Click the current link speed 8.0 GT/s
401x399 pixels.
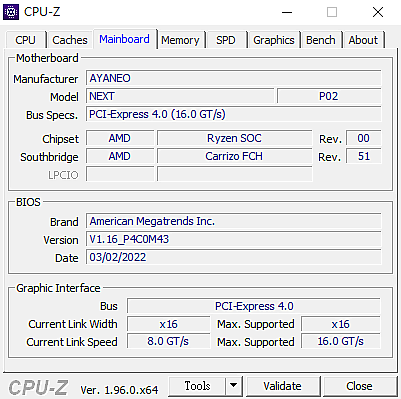[x=169, y=342]
